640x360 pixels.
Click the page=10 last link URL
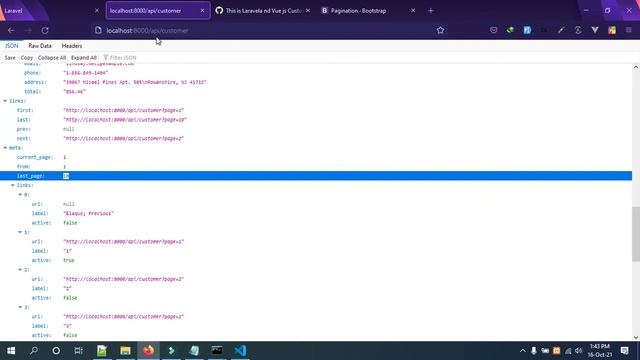(x=125, y=120)
